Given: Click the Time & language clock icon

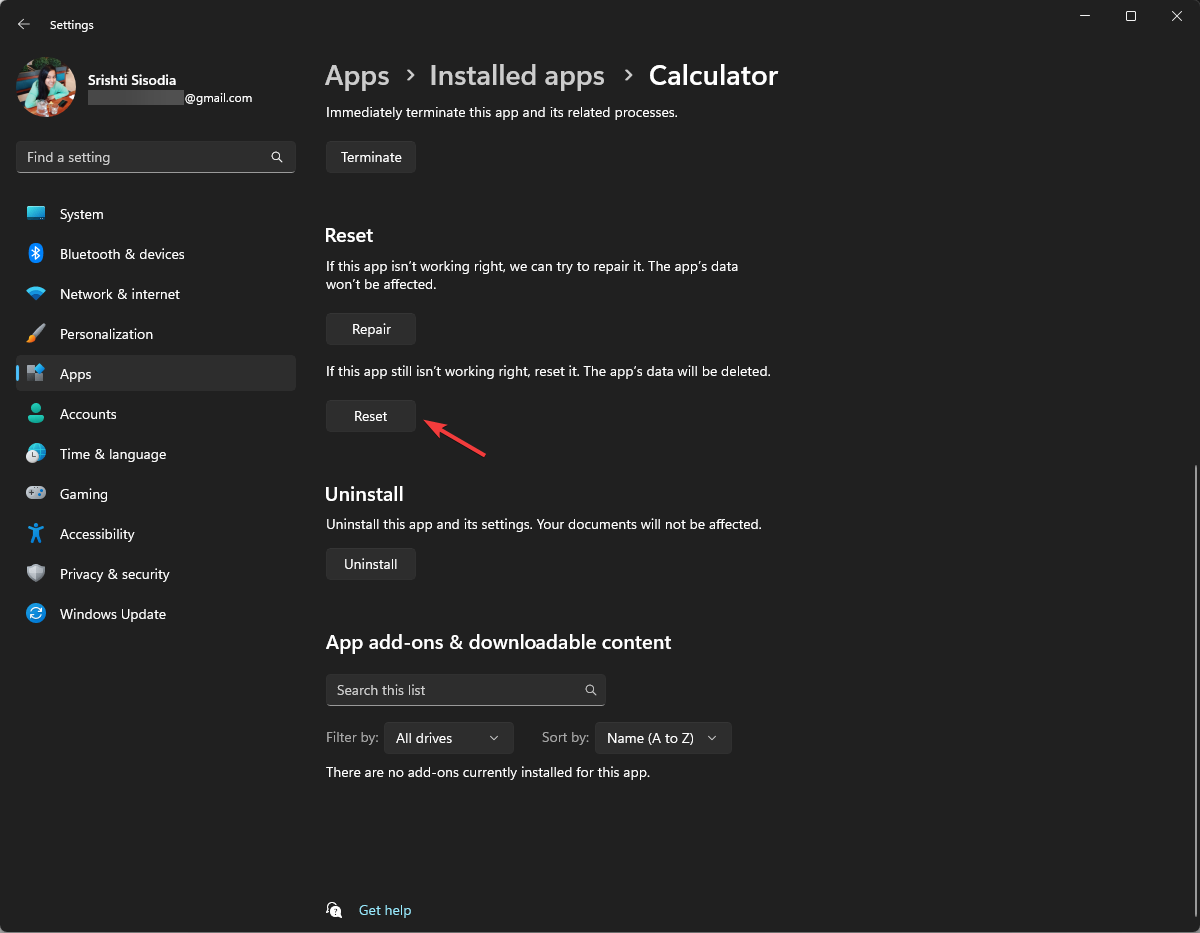Looking at the screenshot, I should pos(36,454).
